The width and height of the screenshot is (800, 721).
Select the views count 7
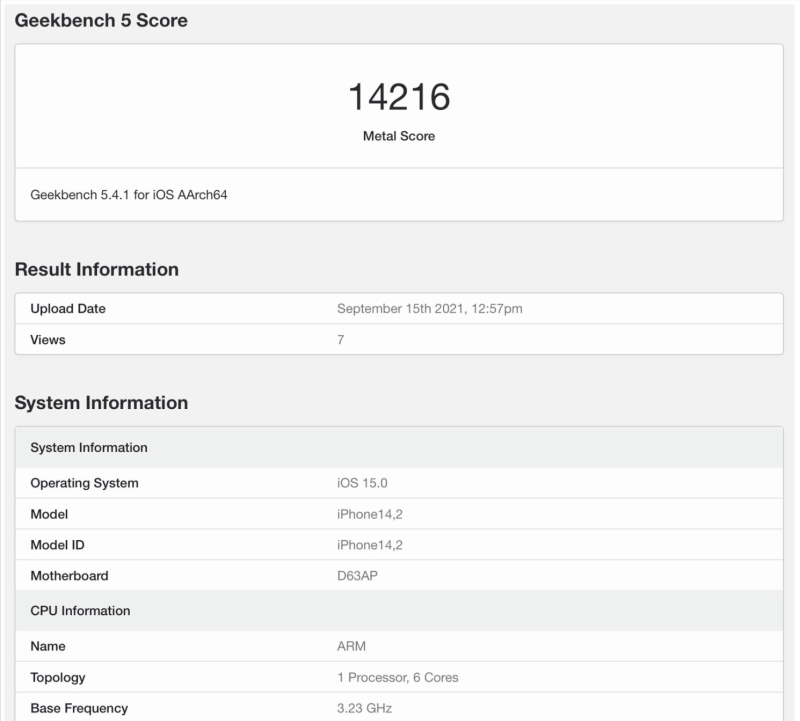340,340
